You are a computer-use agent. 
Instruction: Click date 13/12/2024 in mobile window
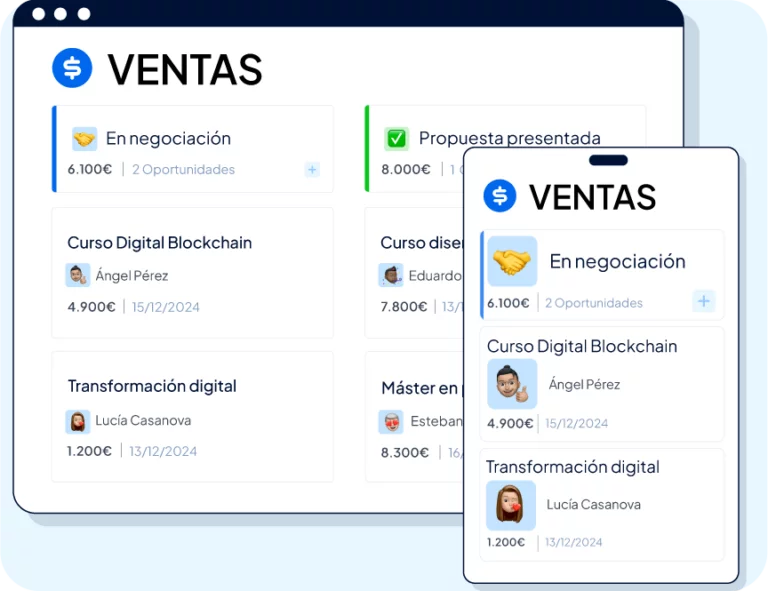[573, 542]
